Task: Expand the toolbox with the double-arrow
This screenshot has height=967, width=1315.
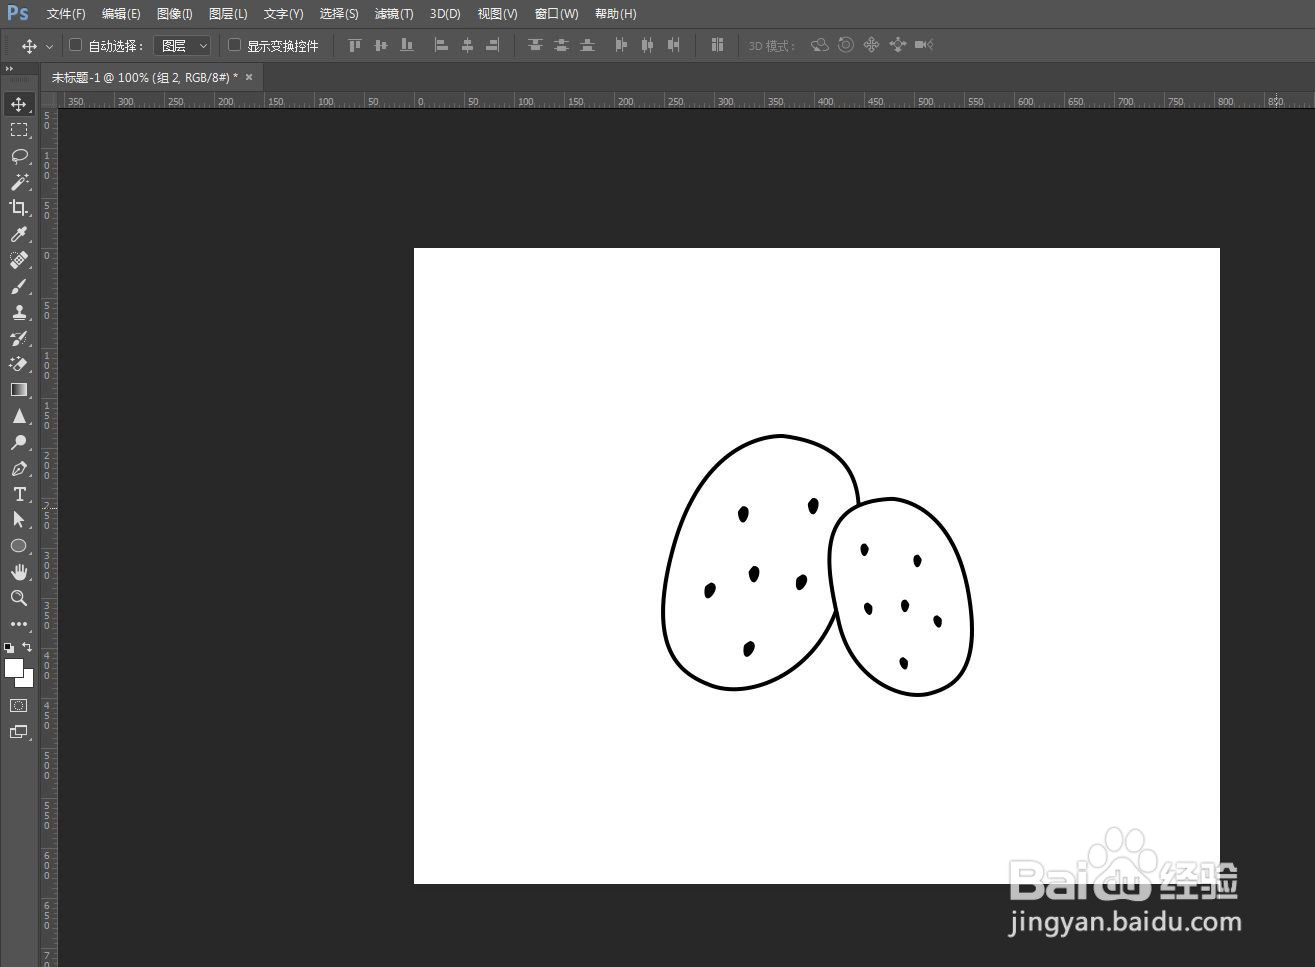Action: click(x=9, y=69)
